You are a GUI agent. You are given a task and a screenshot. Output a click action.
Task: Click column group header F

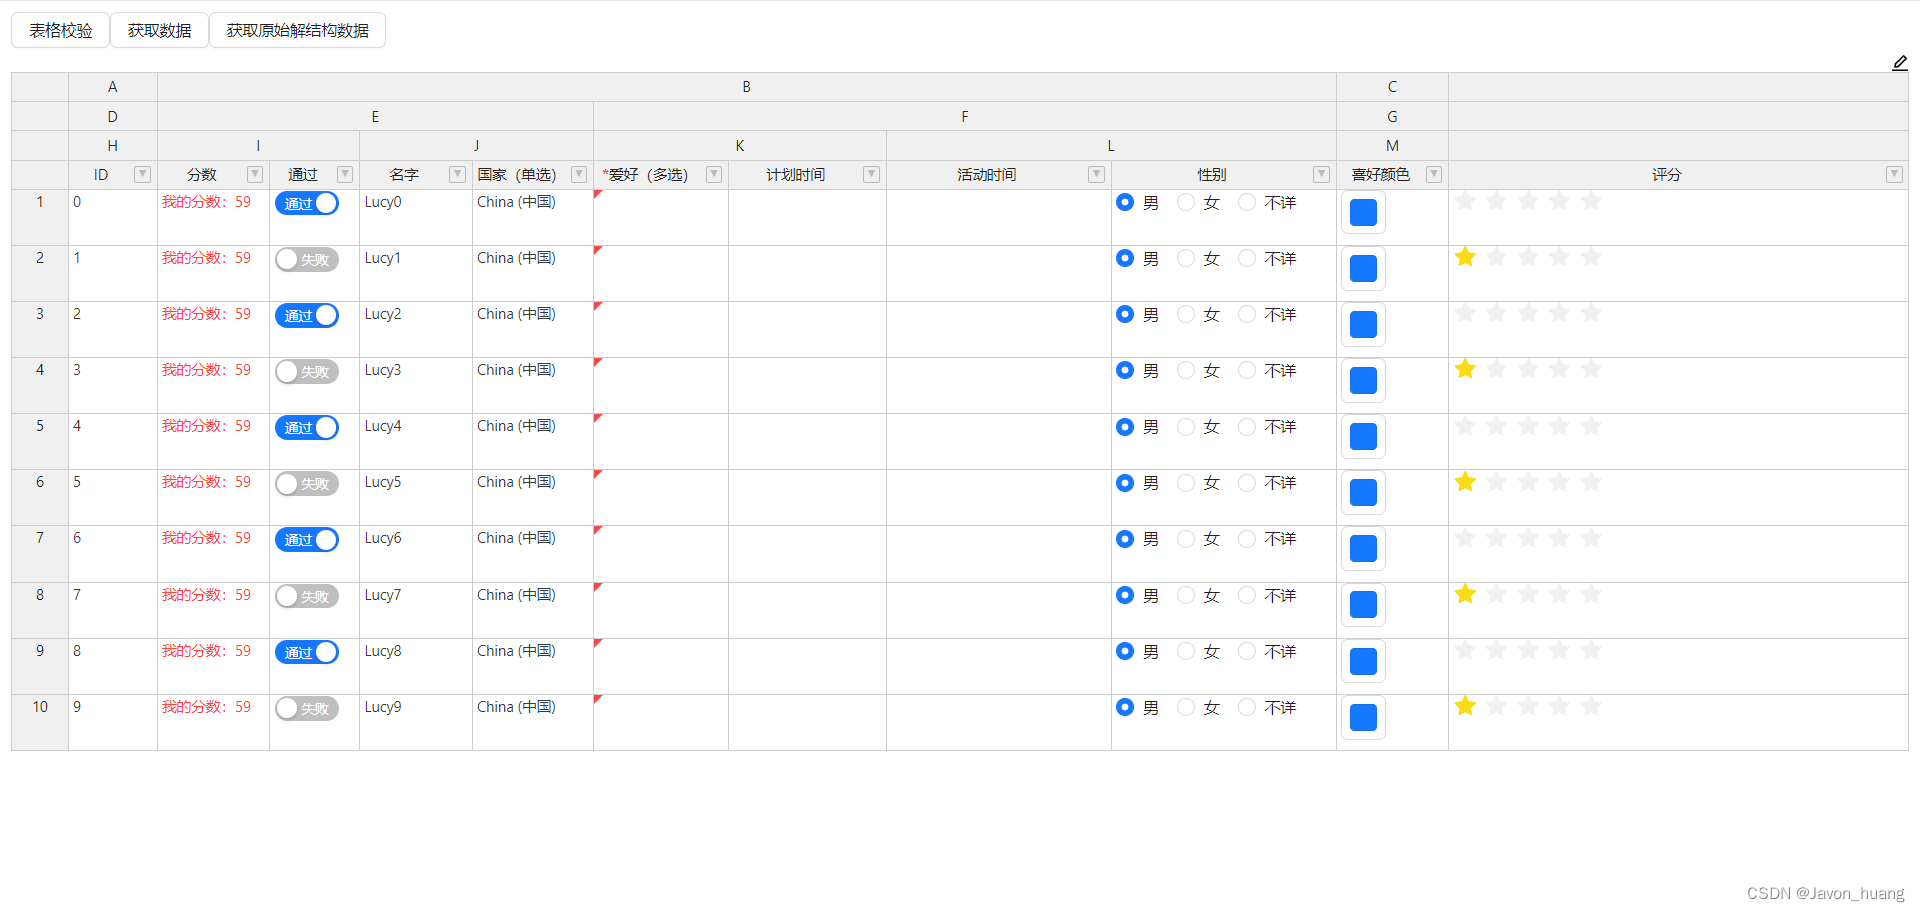965,117
